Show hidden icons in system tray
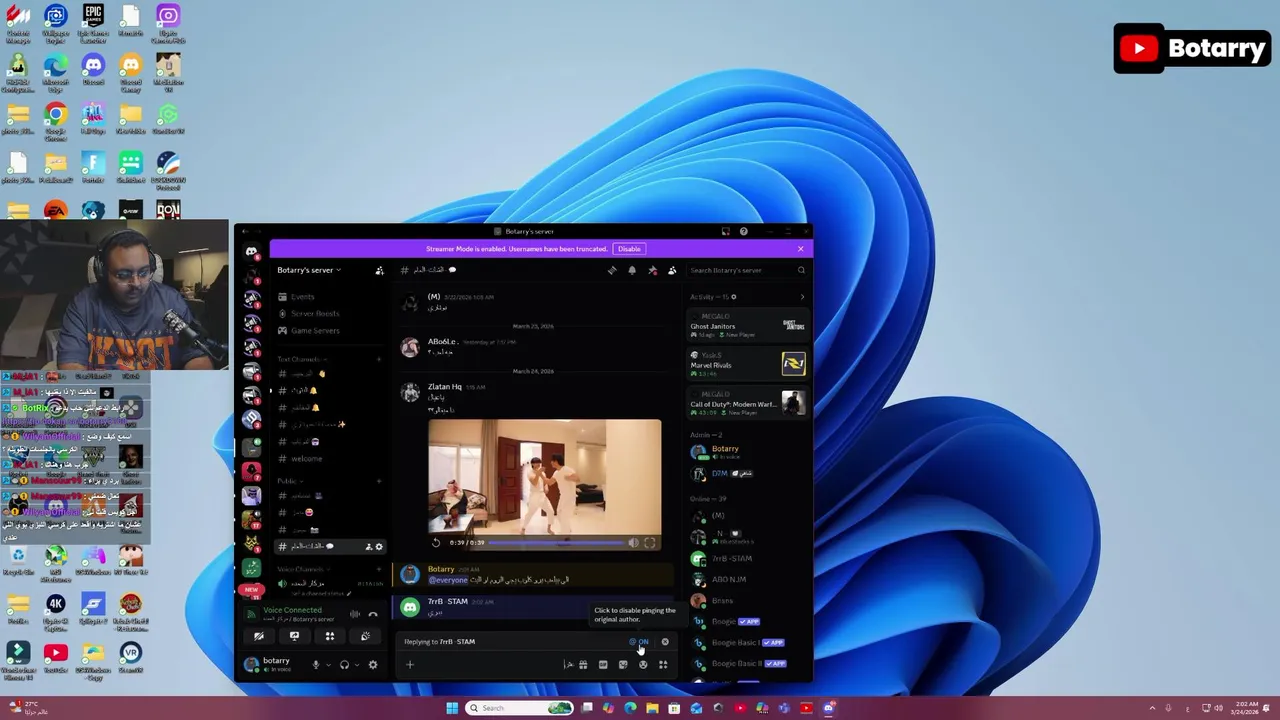The image size is (1280, 720). click(1151, 708)
